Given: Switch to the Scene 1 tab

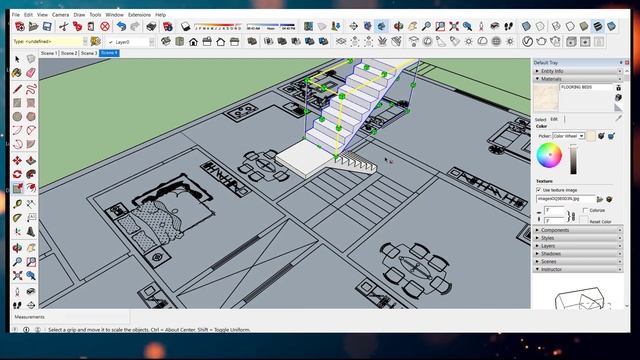Looking at the screenshot, I should pos(49,53).
